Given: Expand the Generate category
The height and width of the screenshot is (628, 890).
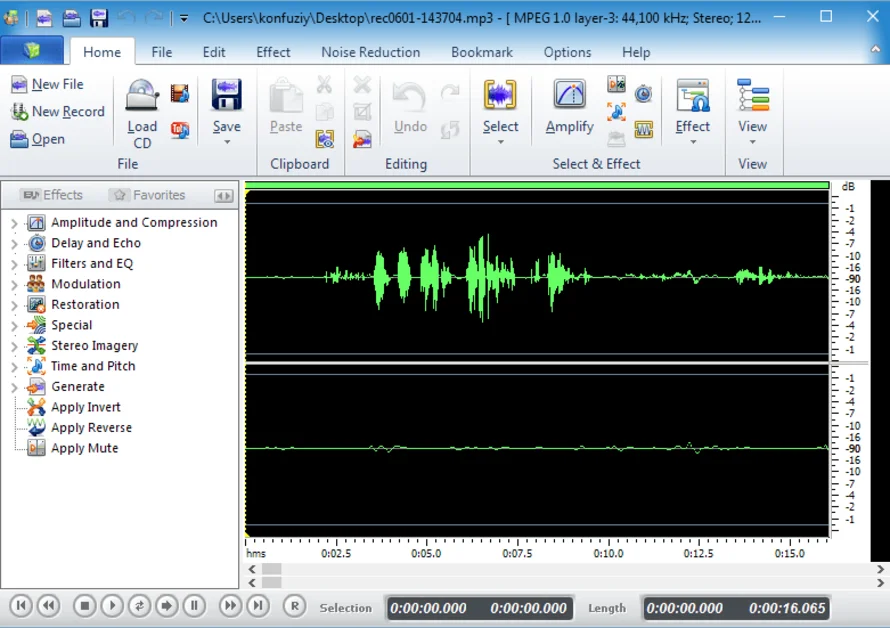Looking at the screenshot, I should pos(14,387).
